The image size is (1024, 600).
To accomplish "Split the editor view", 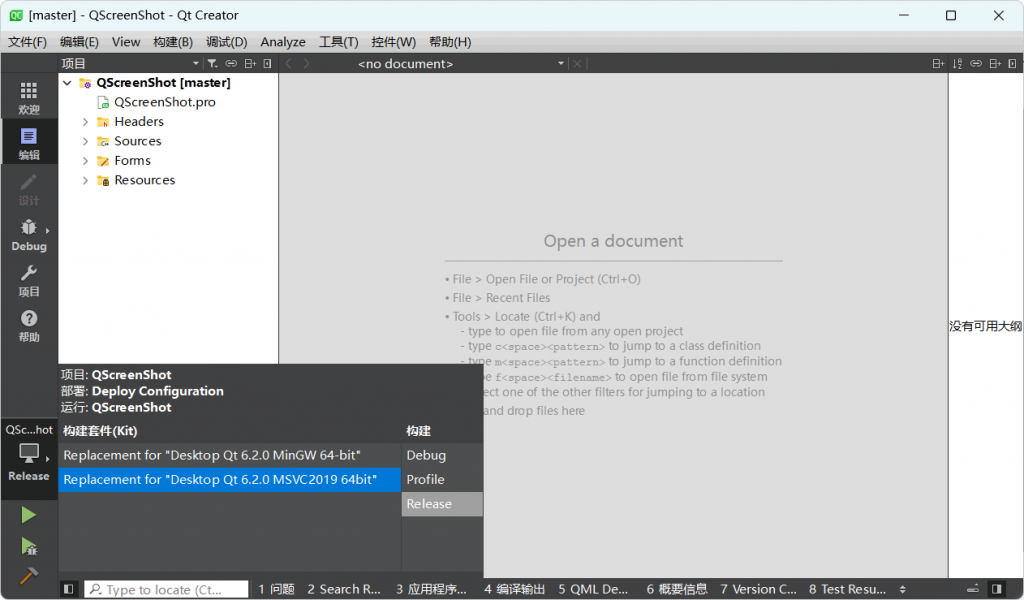I will click(x=938, y=63).
